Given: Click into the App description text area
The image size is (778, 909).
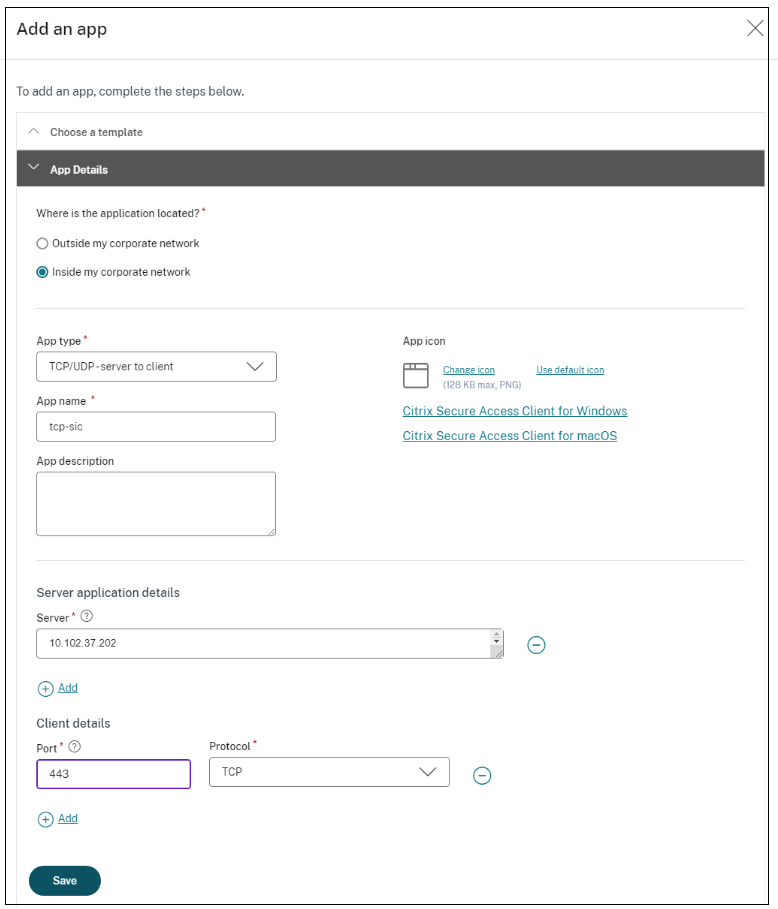Looking at the screenshot, I should [156, 504].
